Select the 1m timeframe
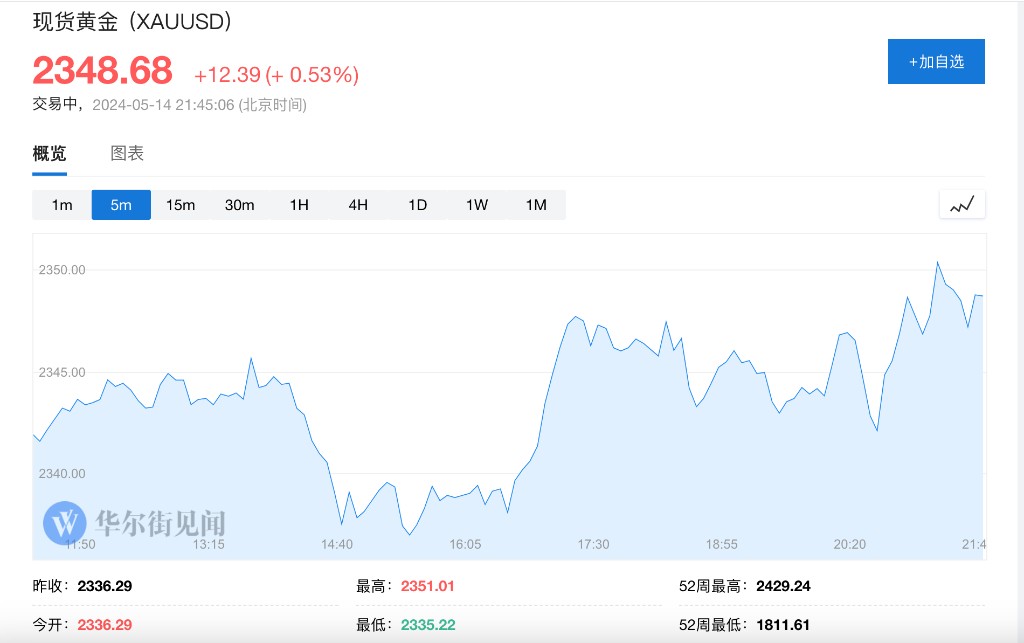1024x643 pixels. point(62,205)
